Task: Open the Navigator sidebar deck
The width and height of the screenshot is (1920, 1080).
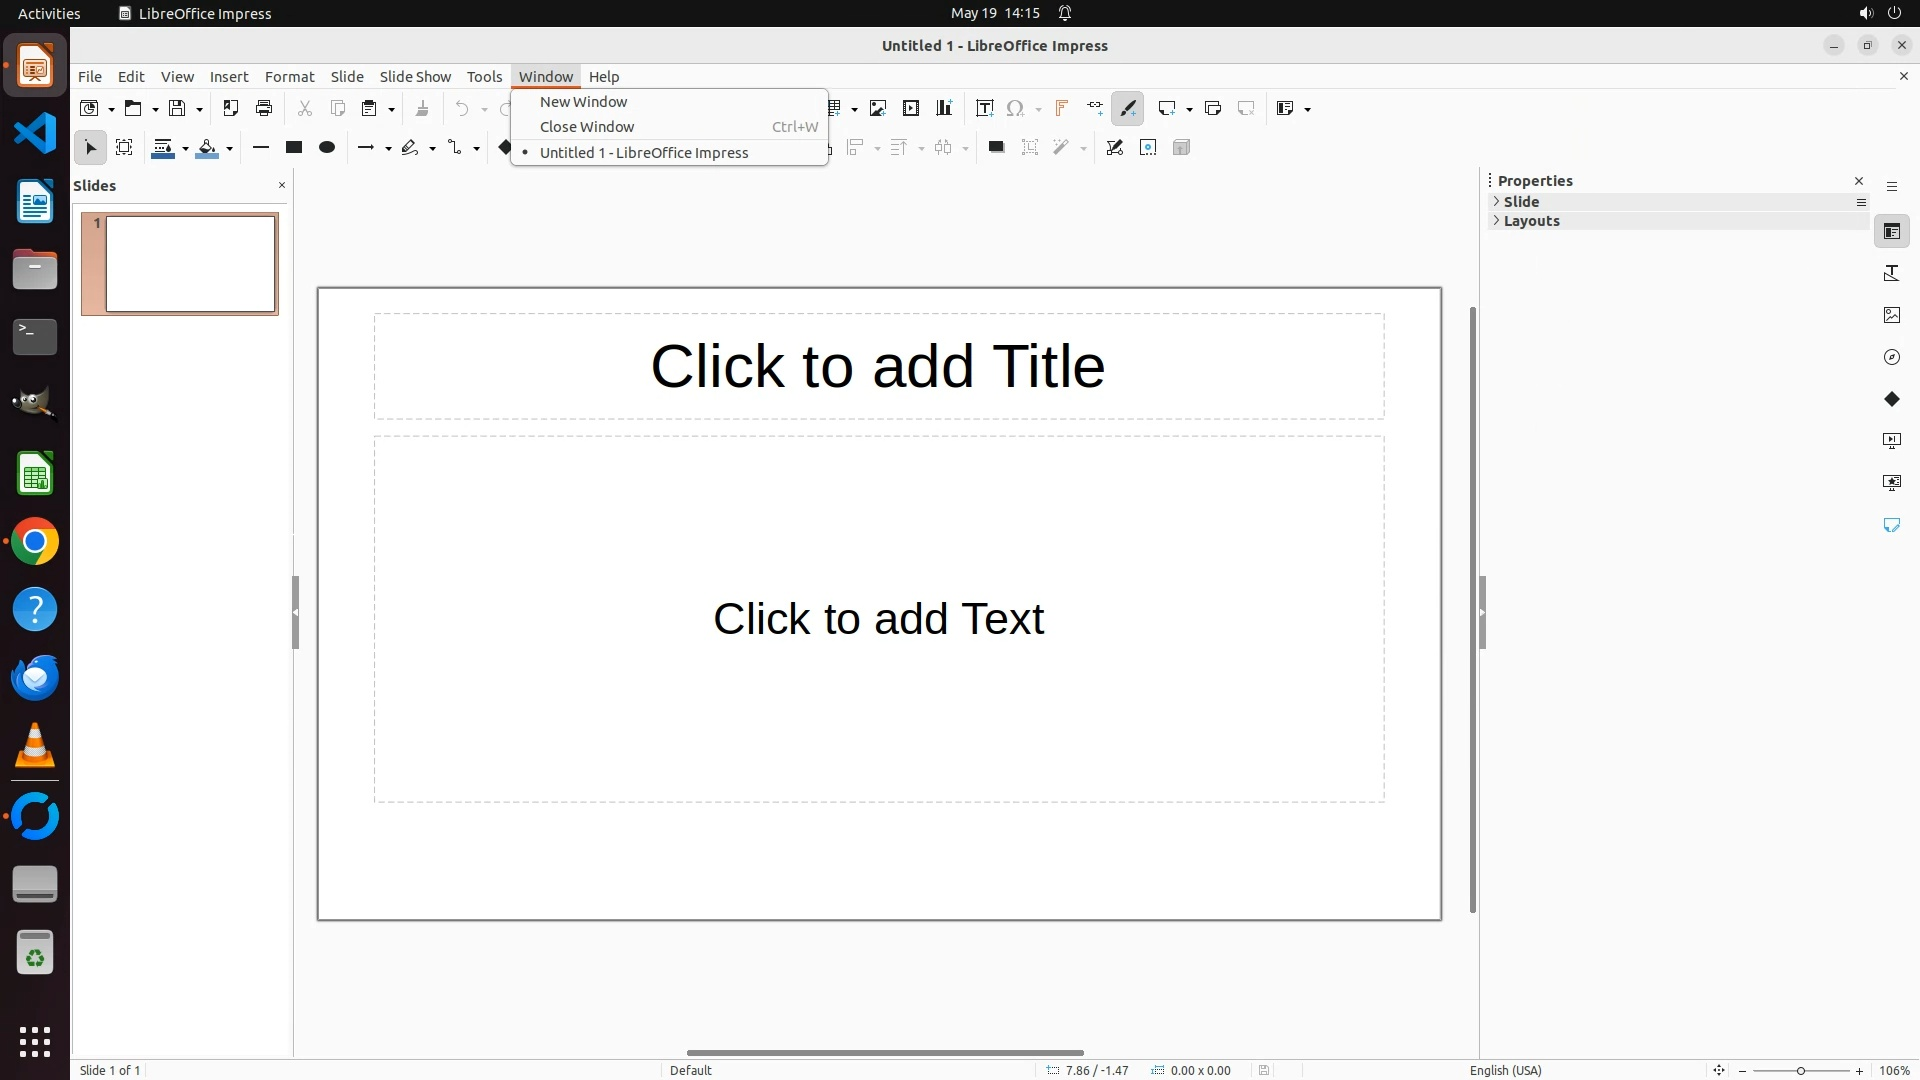Action: (x=1891, y=357)
